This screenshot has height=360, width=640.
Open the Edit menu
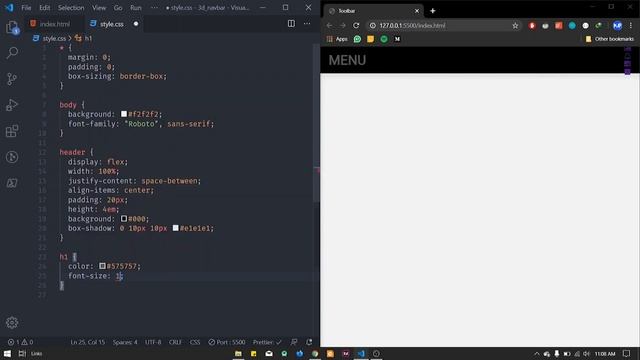(44, 7)
